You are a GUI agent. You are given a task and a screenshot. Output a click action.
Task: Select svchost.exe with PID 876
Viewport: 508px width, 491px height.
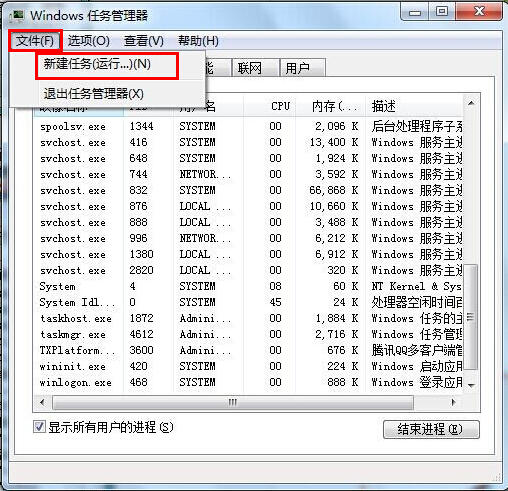(x=248, y=206)
